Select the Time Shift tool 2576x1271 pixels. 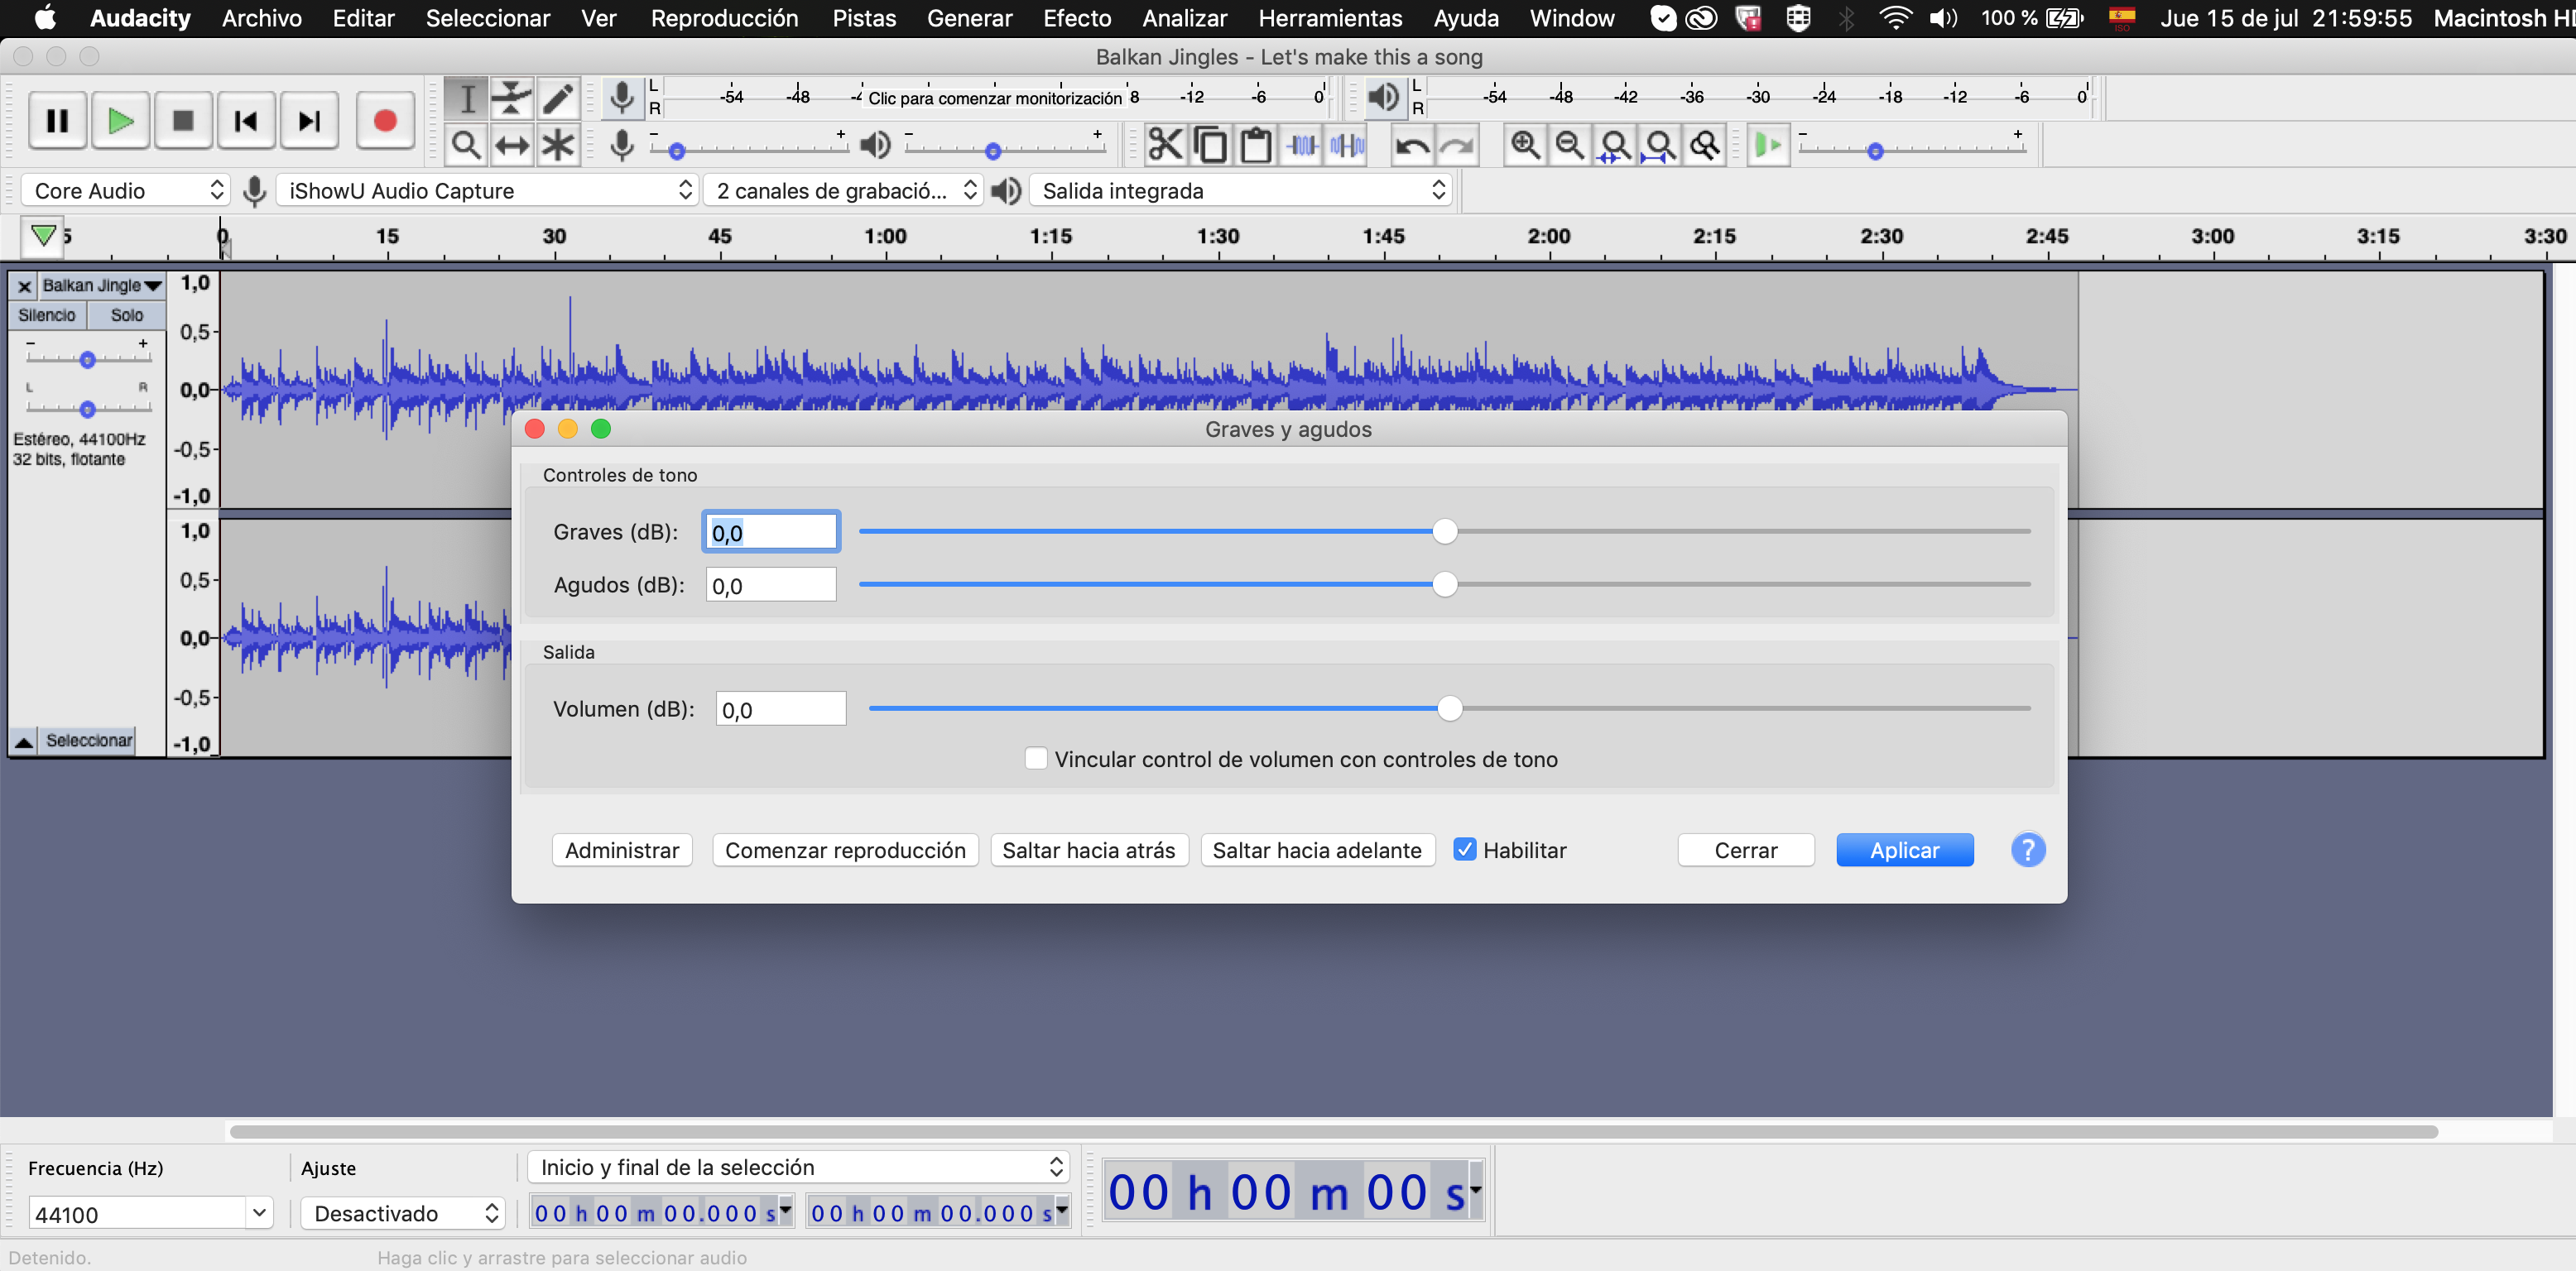coord(512,145)
